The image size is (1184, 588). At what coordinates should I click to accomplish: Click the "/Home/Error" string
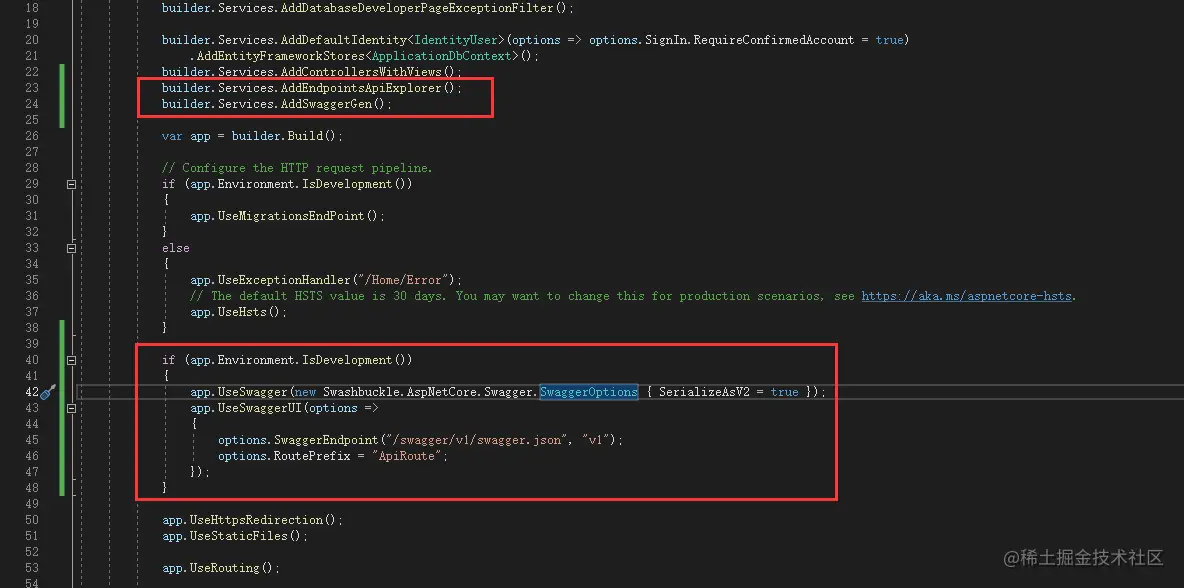point(406,280)
